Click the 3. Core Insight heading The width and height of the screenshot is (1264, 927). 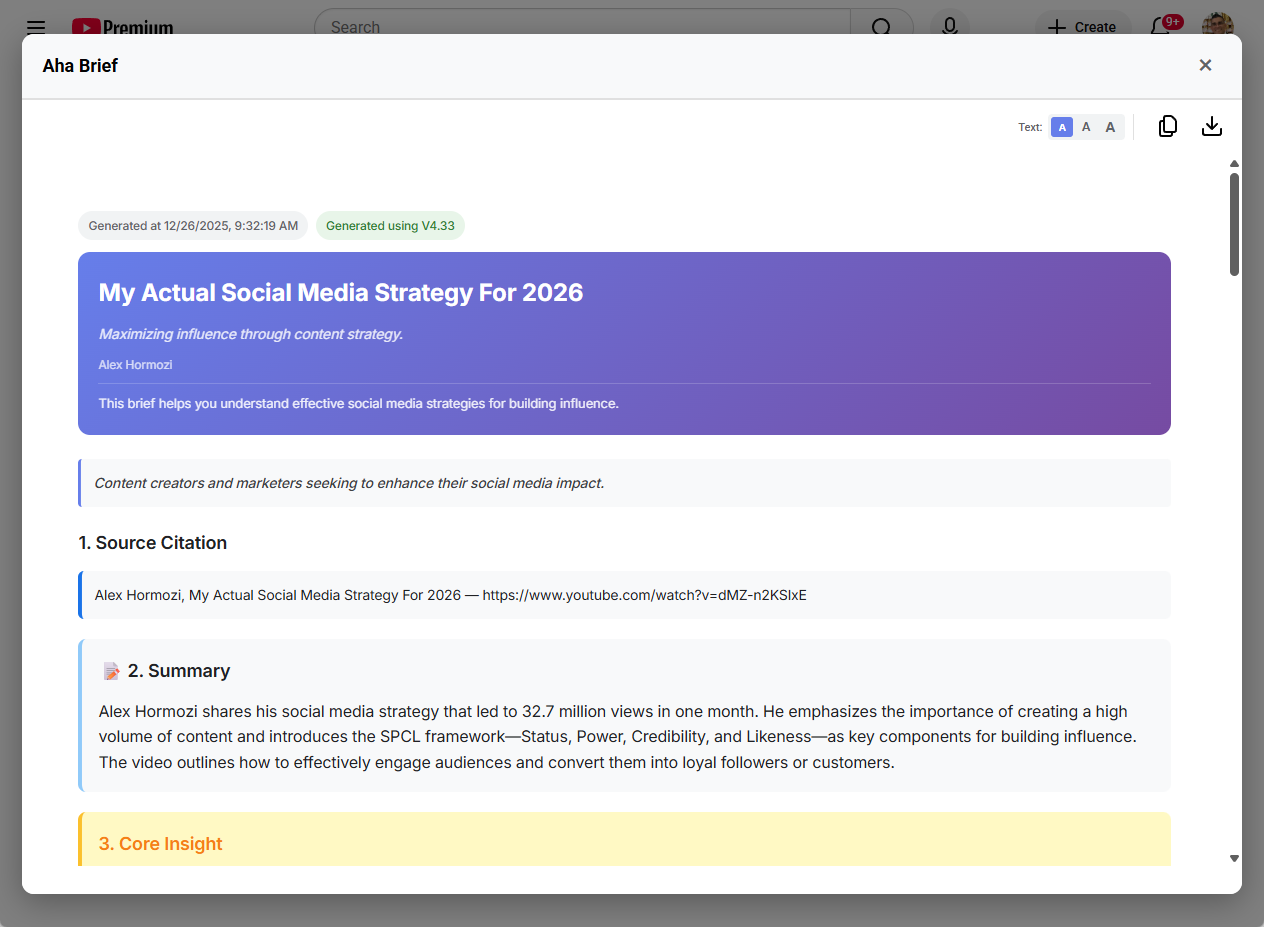(161, 844)
